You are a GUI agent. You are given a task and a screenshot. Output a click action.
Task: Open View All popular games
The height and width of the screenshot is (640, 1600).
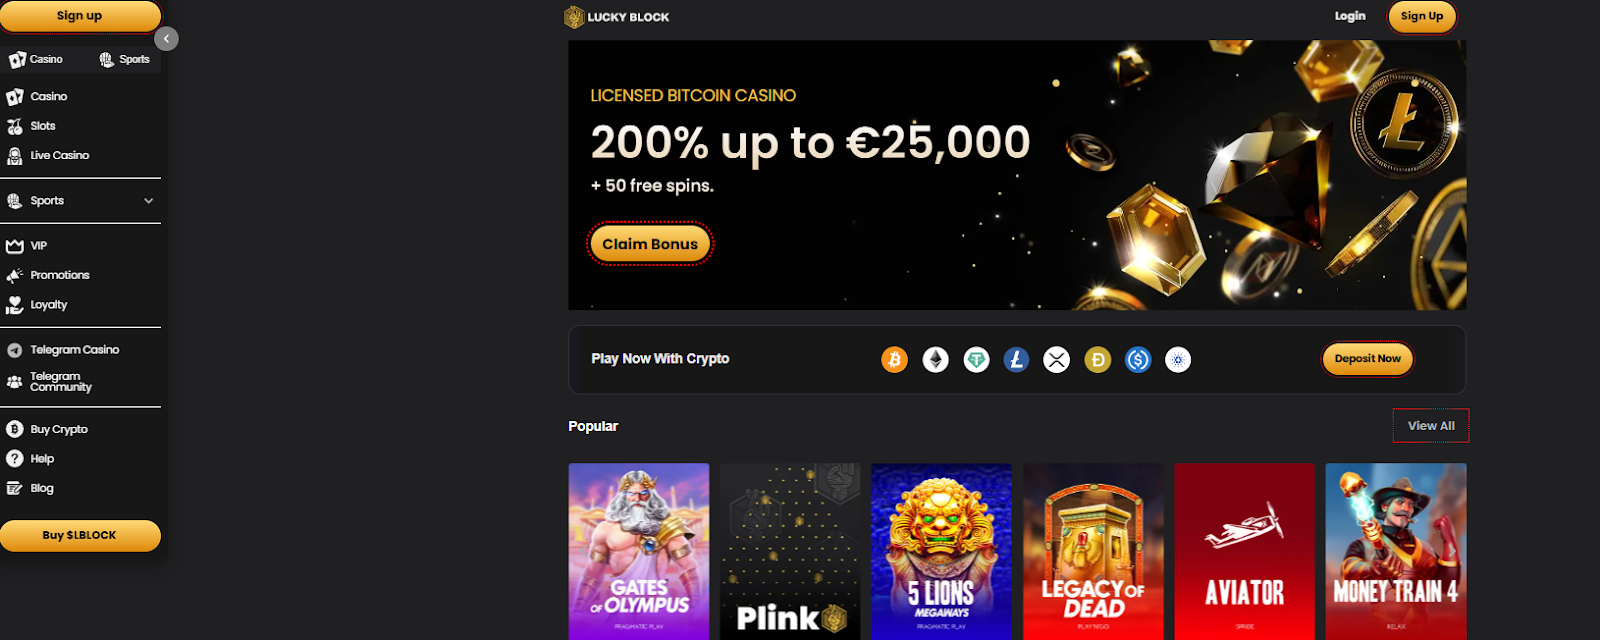click(1431, 426)
